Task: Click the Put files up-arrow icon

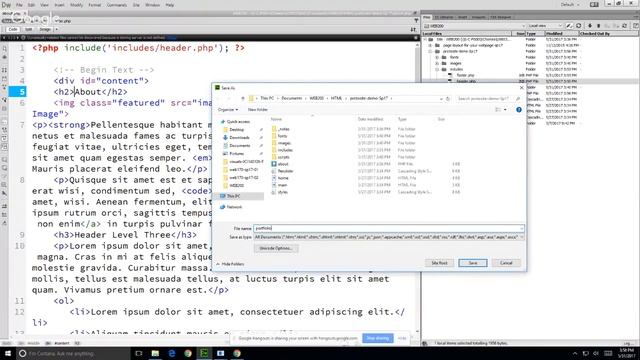Action: 598,26
